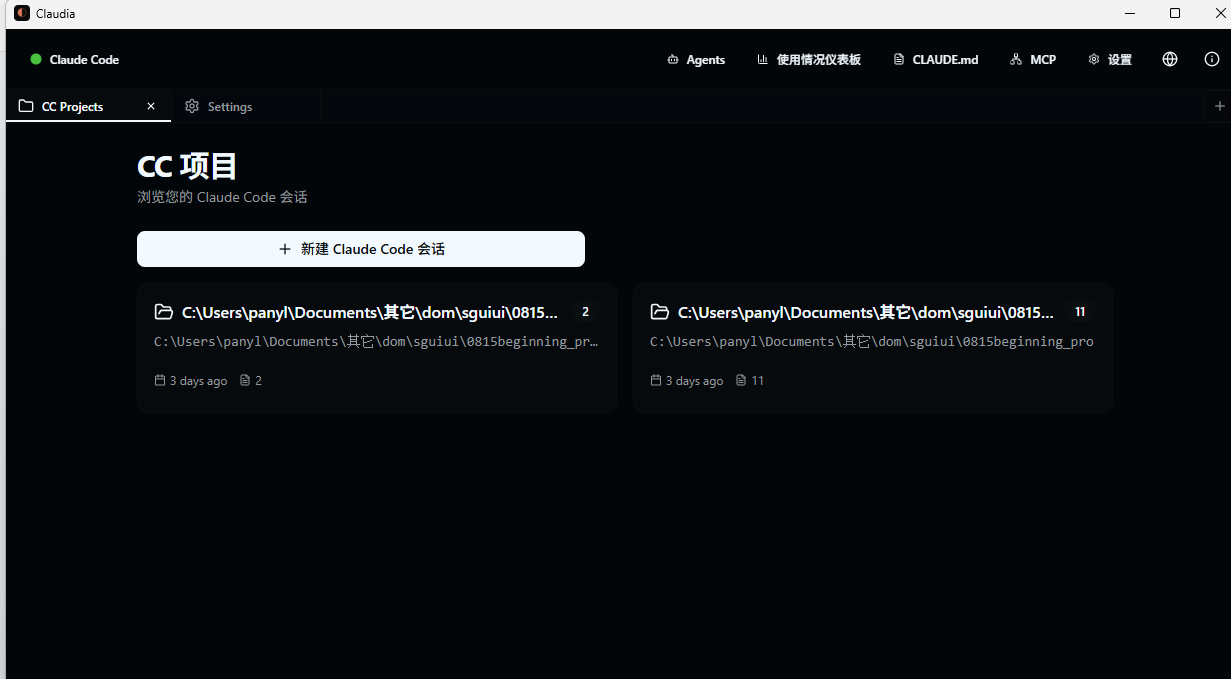Click the Claudia app logo in title bar

pyautogui.click(x=22, y=14)
